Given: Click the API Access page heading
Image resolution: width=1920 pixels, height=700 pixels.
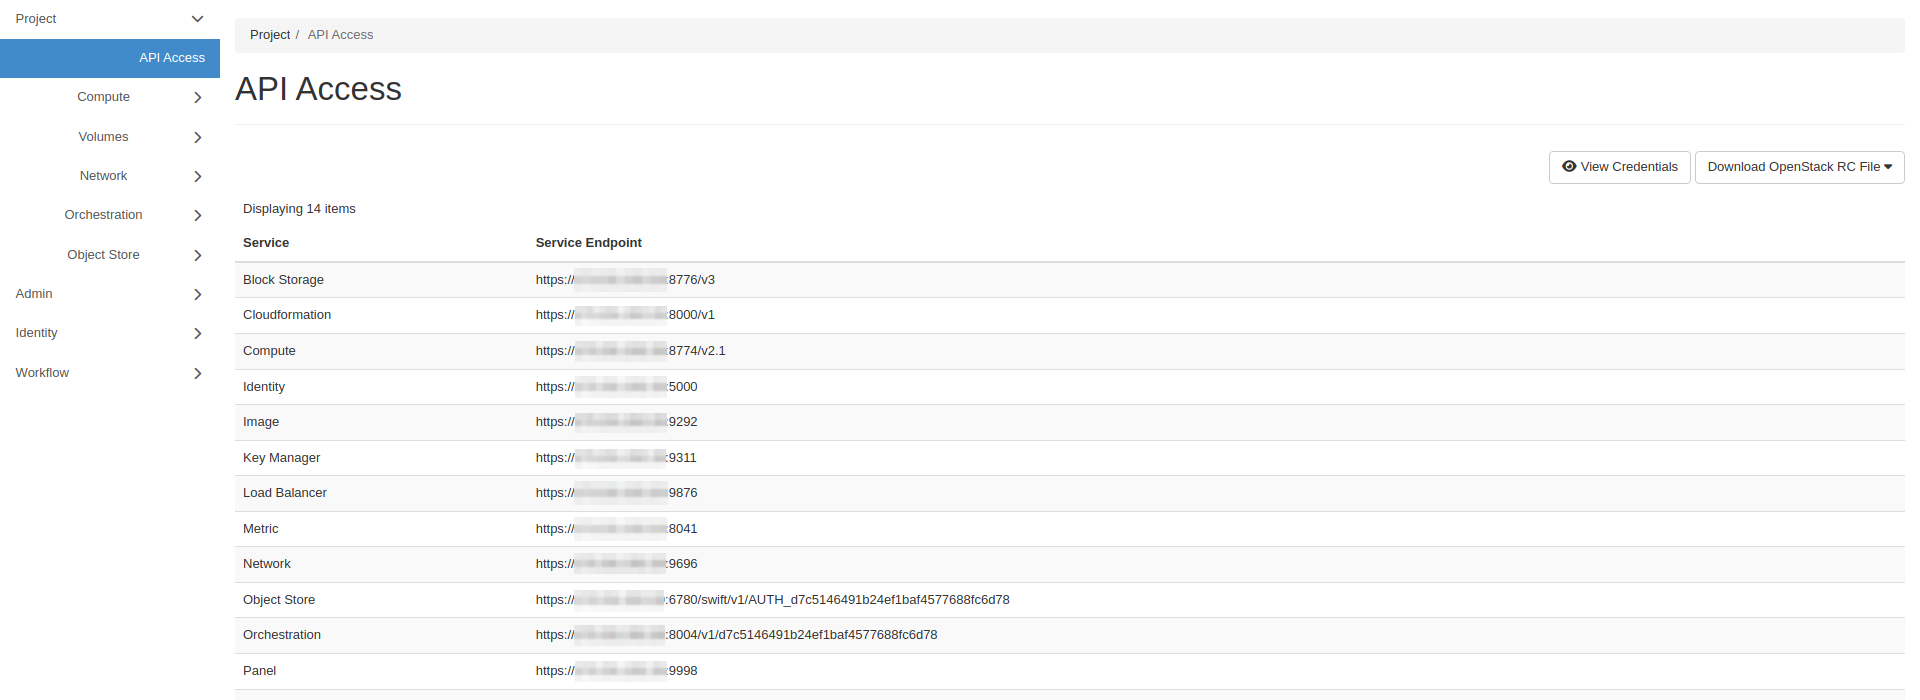Looking at the screenshot, I should 318,89.
